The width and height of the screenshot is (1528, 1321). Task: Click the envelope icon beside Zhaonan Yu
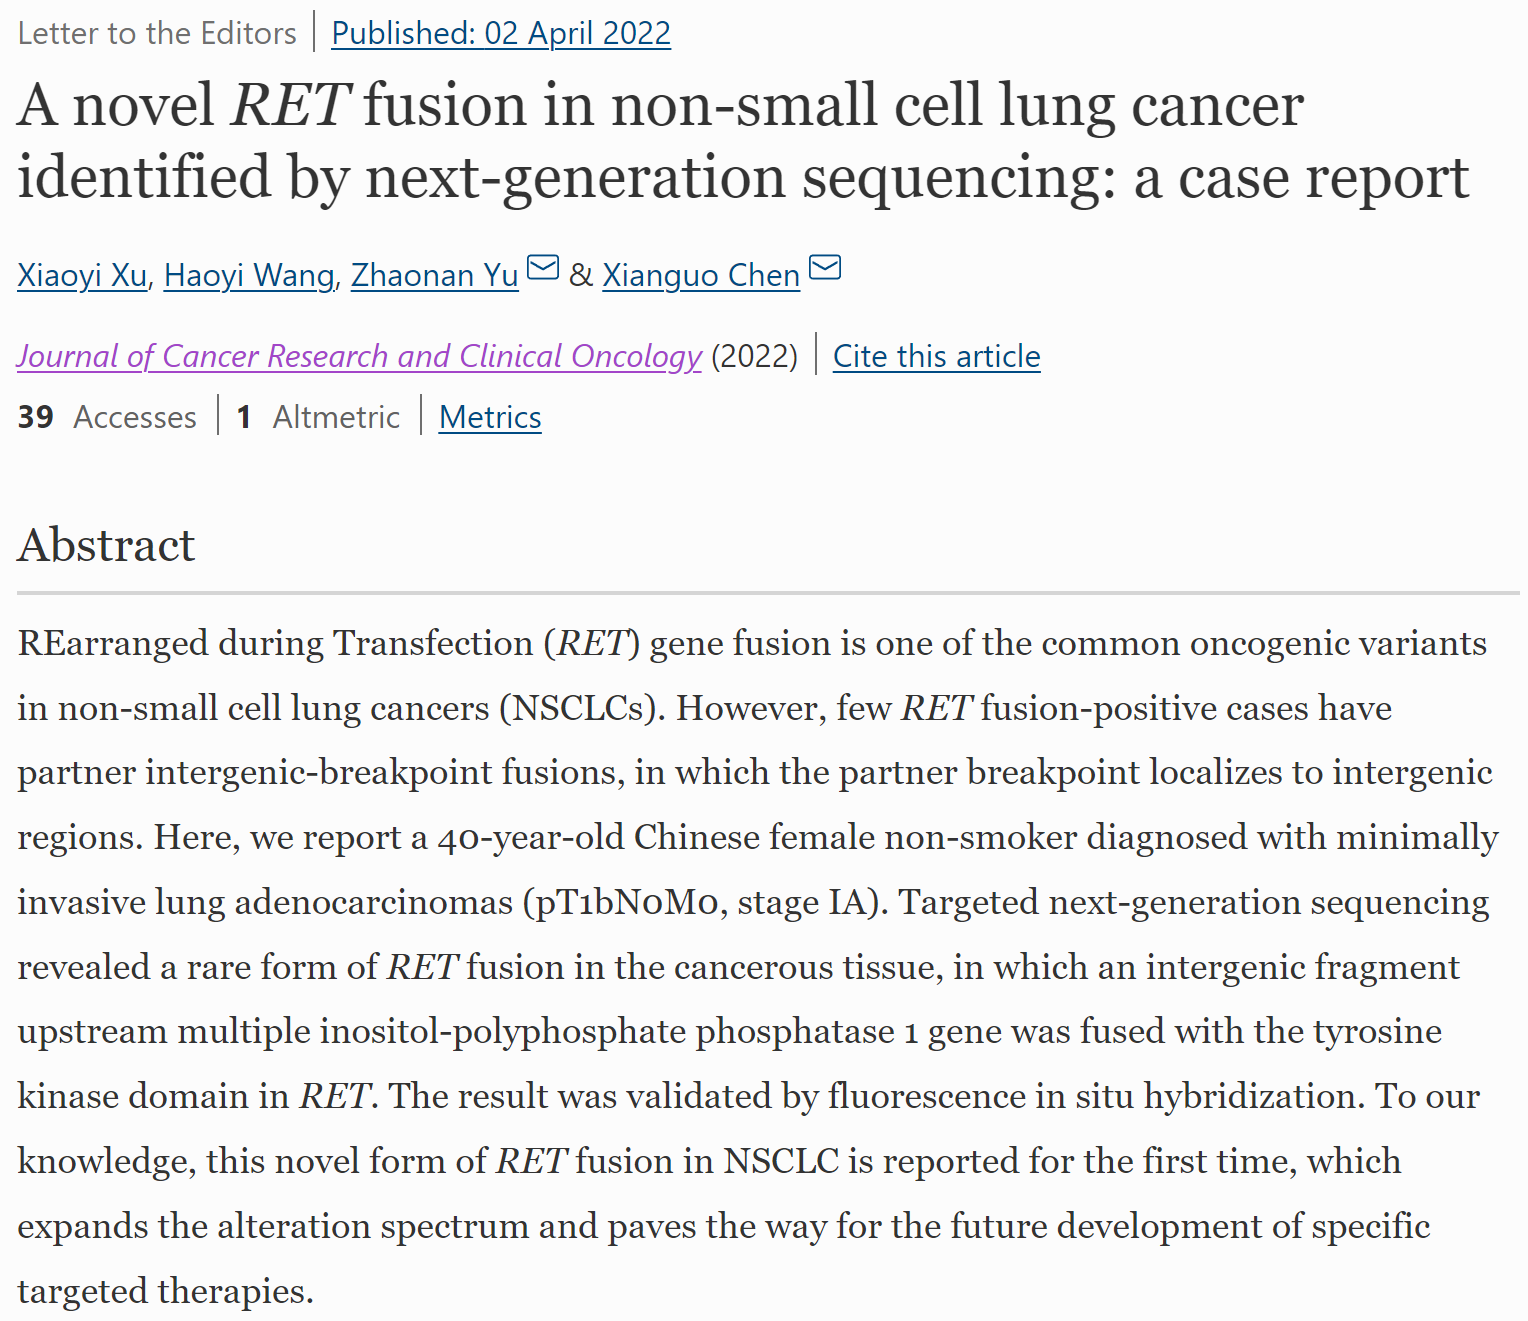tap(543, 268)
